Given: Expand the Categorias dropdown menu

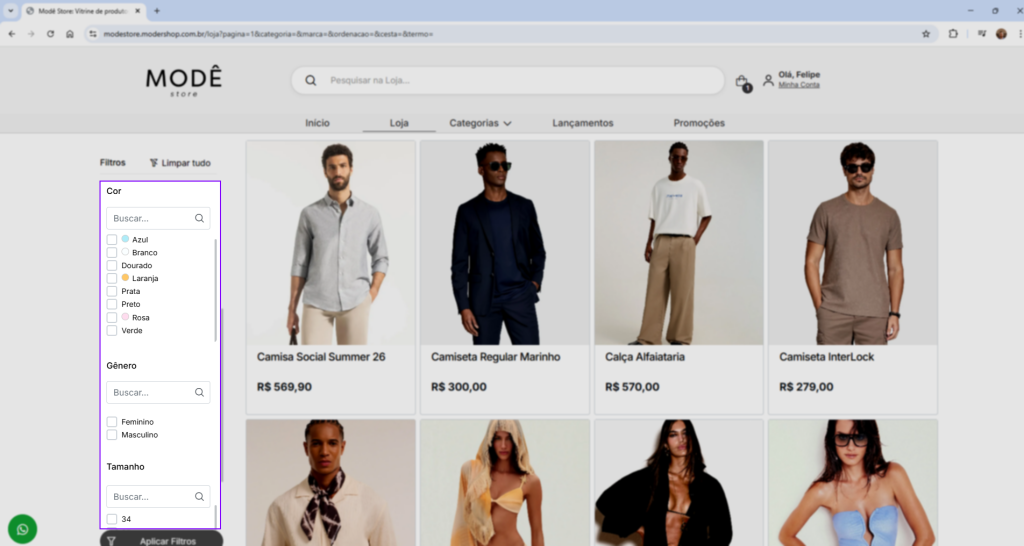Looking at the screenshot, I should point(480,123).
